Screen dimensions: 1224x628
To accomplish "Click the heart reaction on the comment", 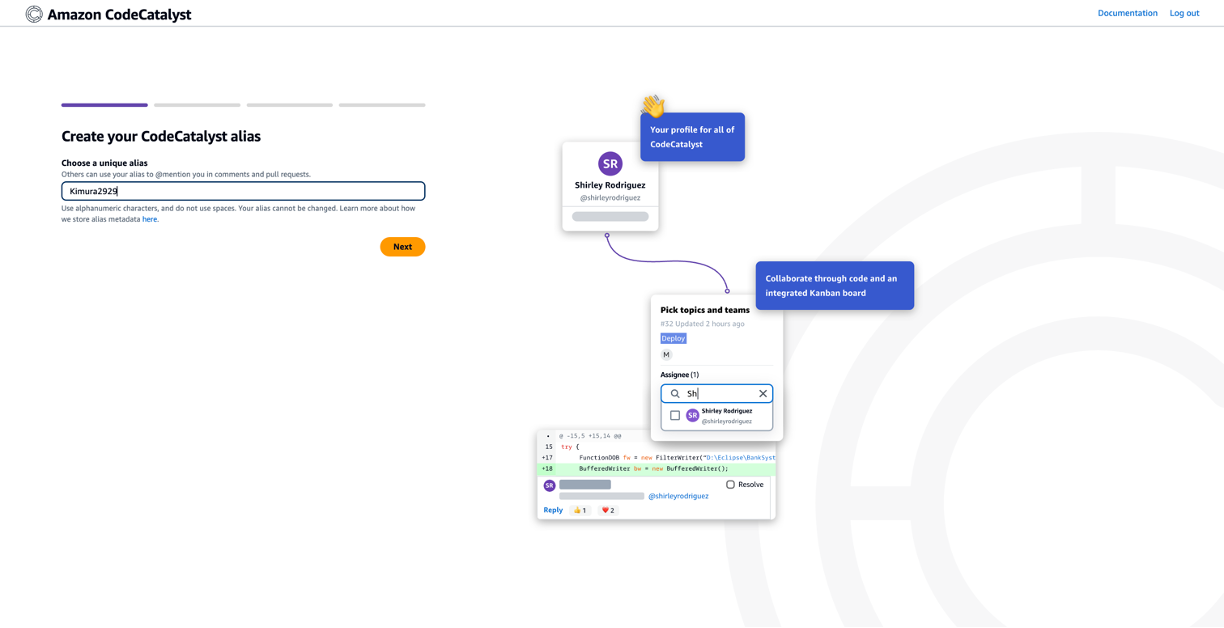I will point(606,510).
